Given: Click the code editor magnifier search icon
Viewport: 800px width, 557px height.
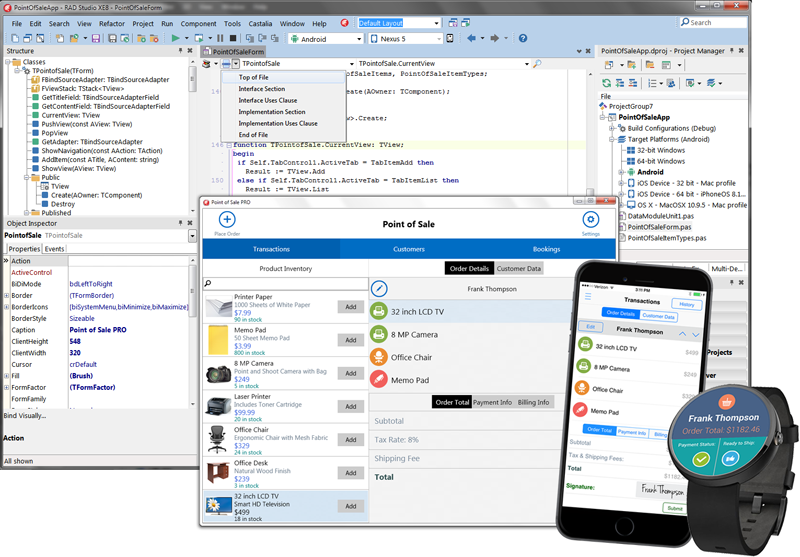Looking at the screenshot, I should click(537, 64).
